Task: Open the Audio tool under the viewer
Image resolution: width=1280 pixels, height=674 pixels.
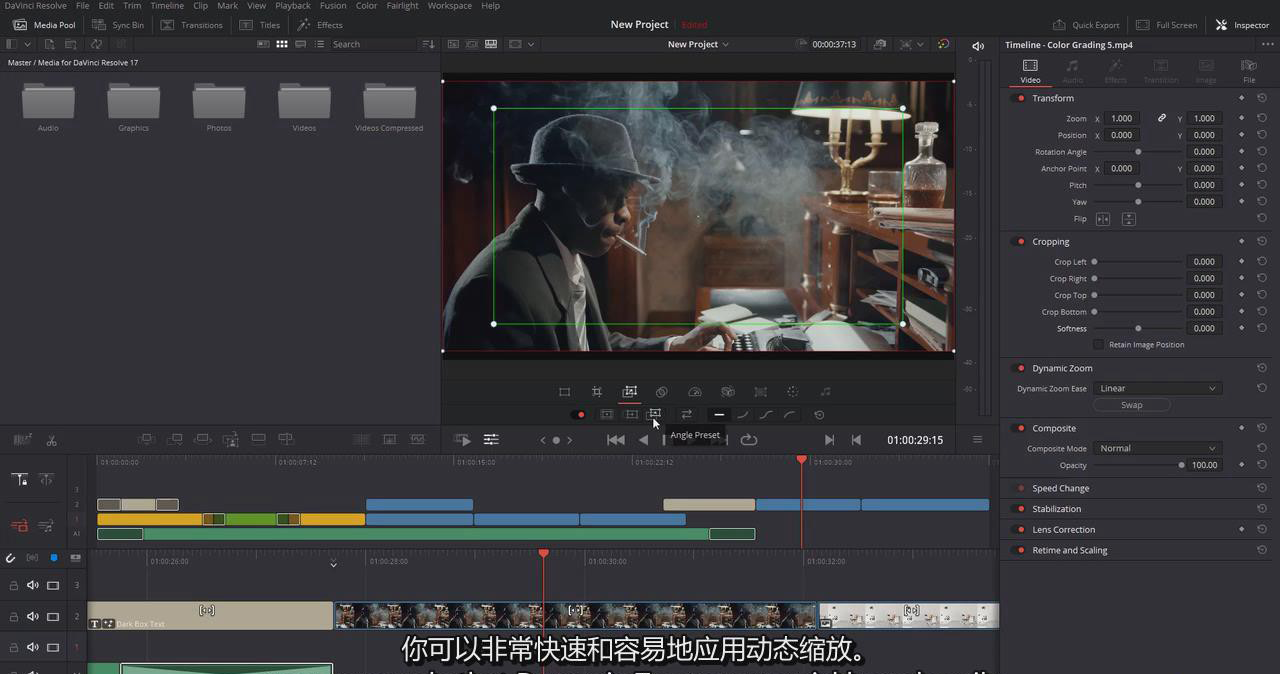Action: click(x=825, y=392)
